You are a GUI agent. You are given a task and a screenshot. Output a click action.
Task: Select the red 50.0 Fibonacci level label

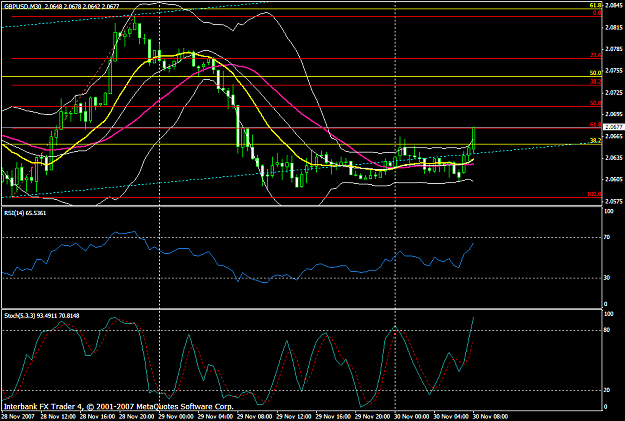[x=596, y=103]
